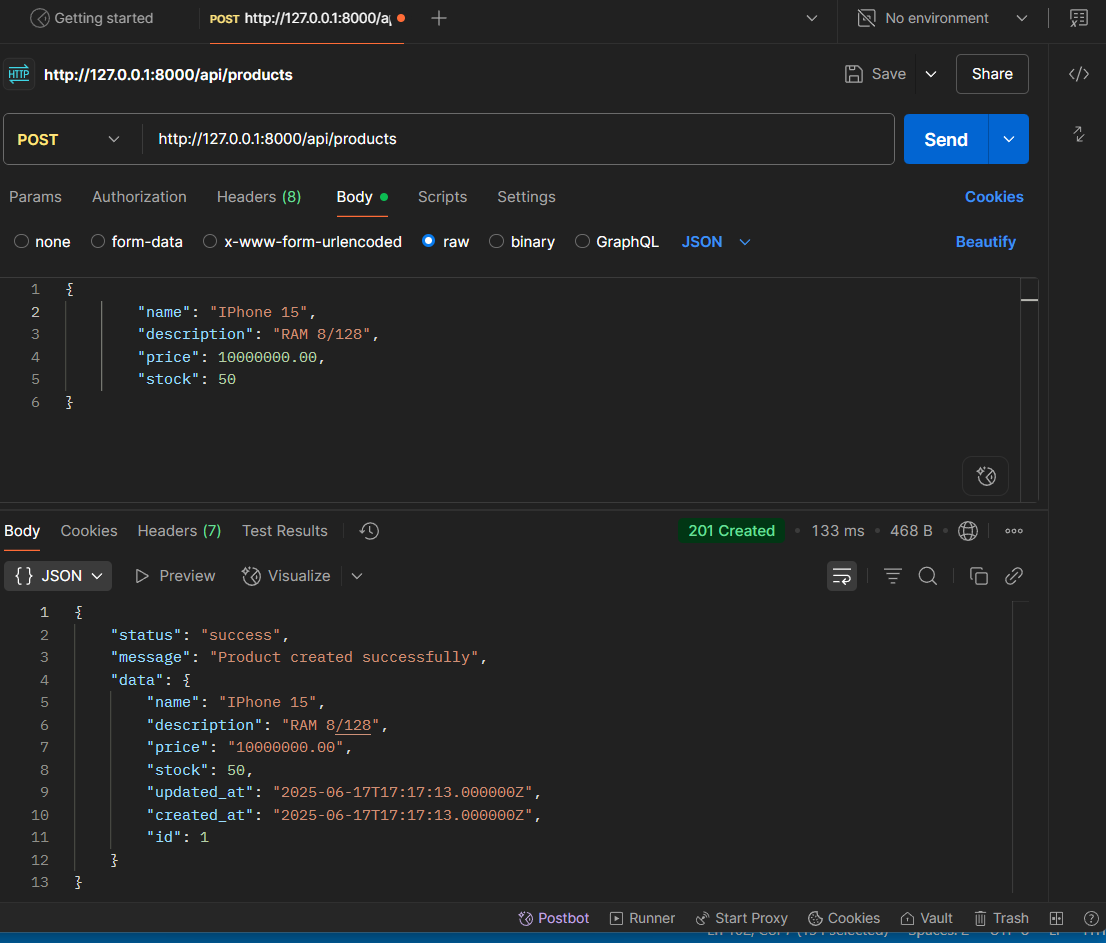1106x943 pixels.
Task: Open the code snippet panel
Action: click(x=1078, y=73)
